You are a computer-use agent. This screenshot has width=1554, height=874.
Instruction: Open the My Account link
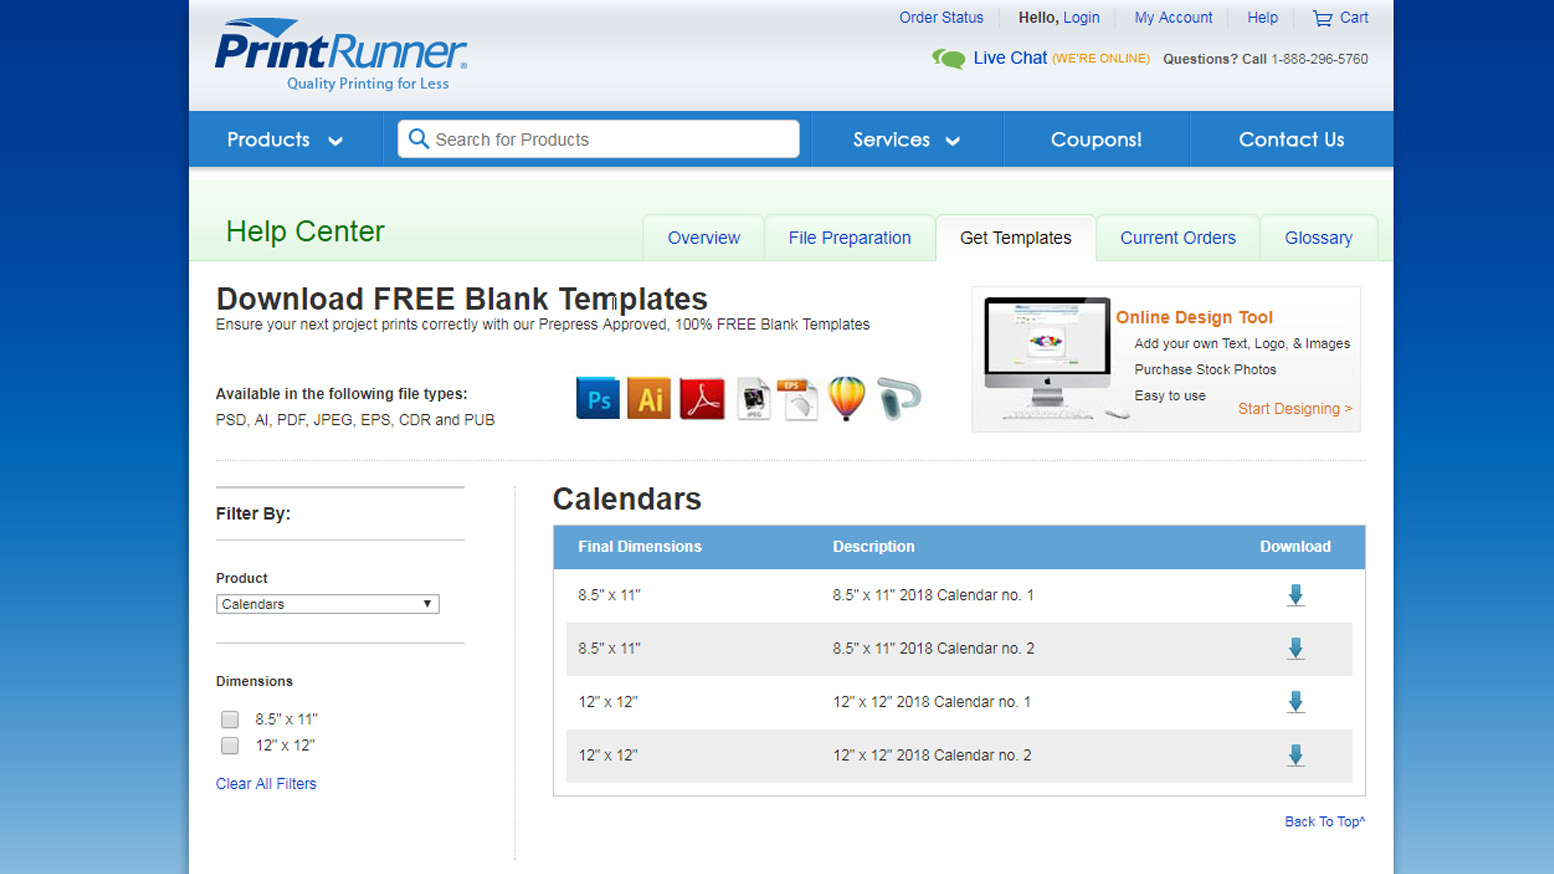click(x=1173, y=18)
